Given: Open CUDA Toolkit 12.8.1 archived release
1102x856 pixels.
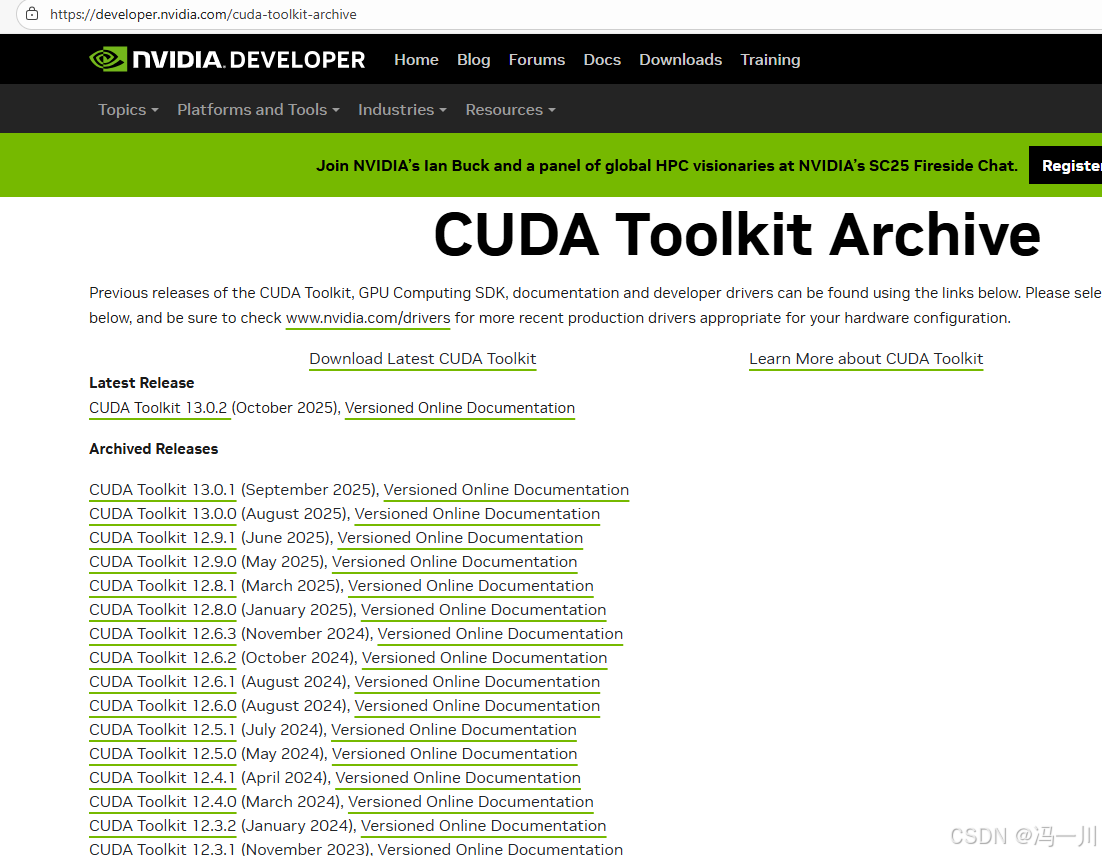Looking at the screenshot, I should point(162,585).
